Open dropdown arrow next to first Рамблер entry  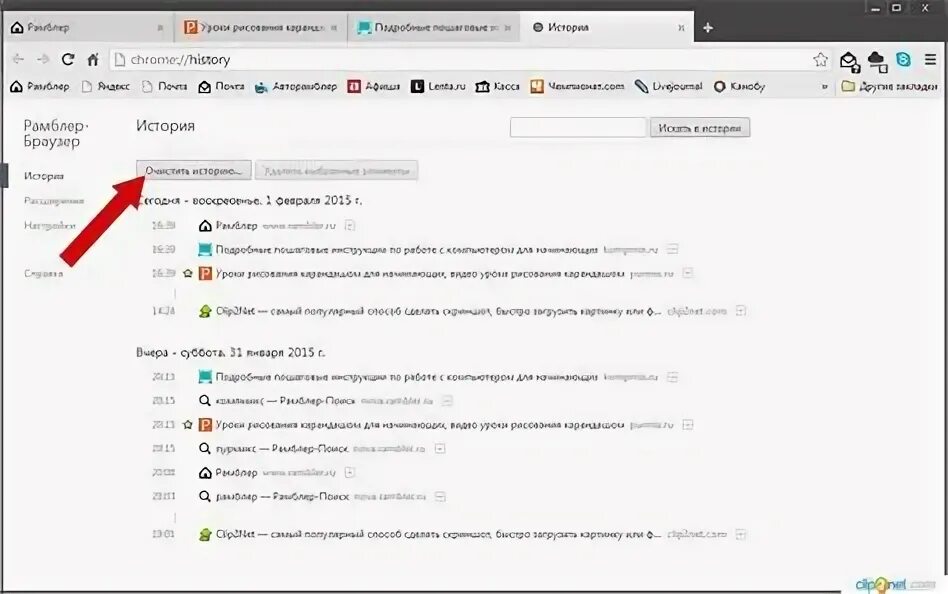[349, 226]
